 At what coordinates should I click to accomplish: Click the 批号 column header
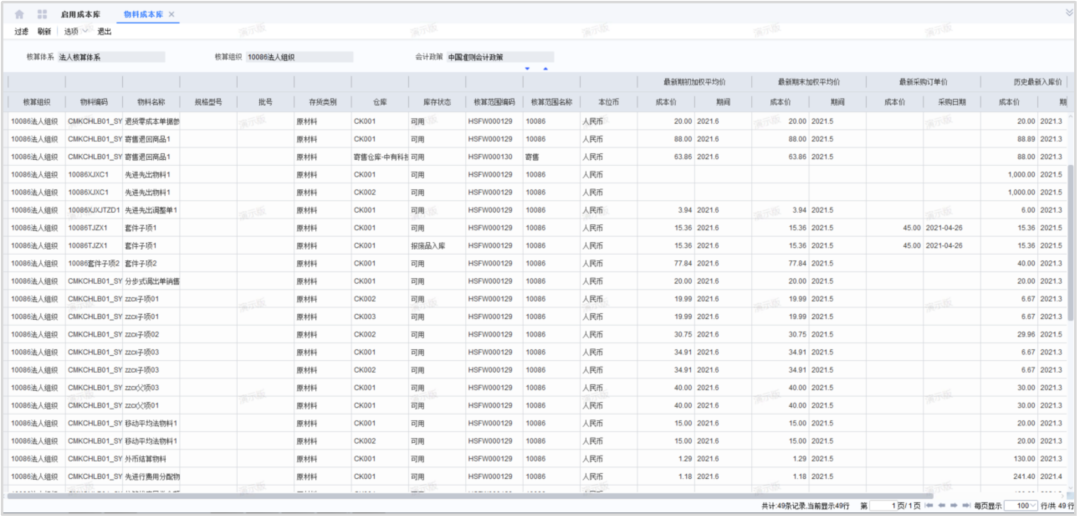click(x=265, y=102)
